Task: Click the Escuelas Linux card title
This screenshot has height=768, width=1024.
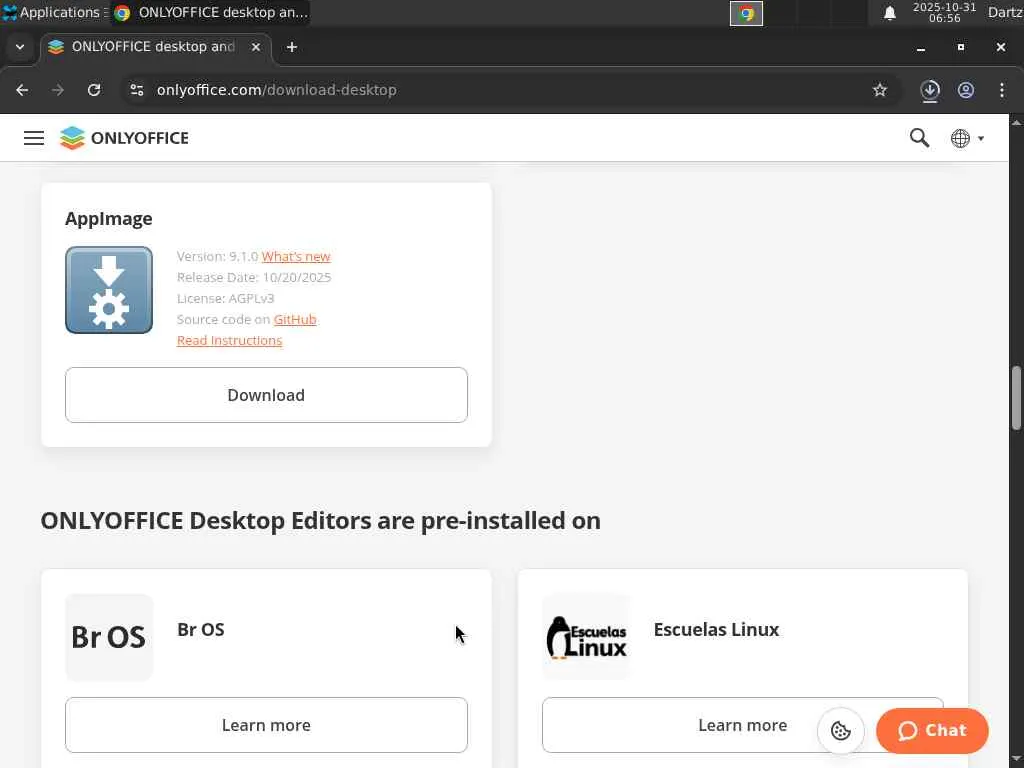Action: [716, 630]
